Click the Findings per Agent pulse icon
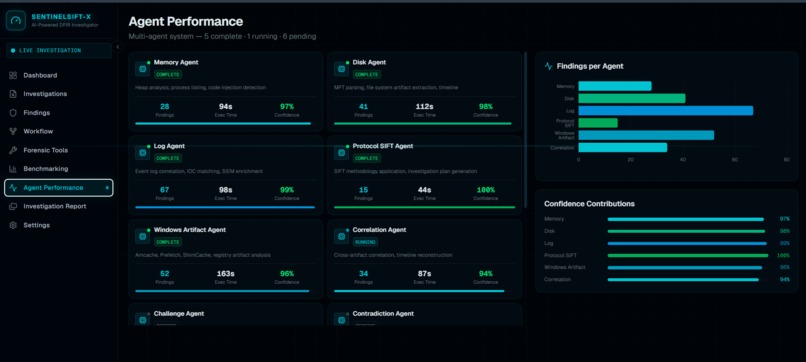The height and width of the screenshot is (362, 806). coord(548,66)
